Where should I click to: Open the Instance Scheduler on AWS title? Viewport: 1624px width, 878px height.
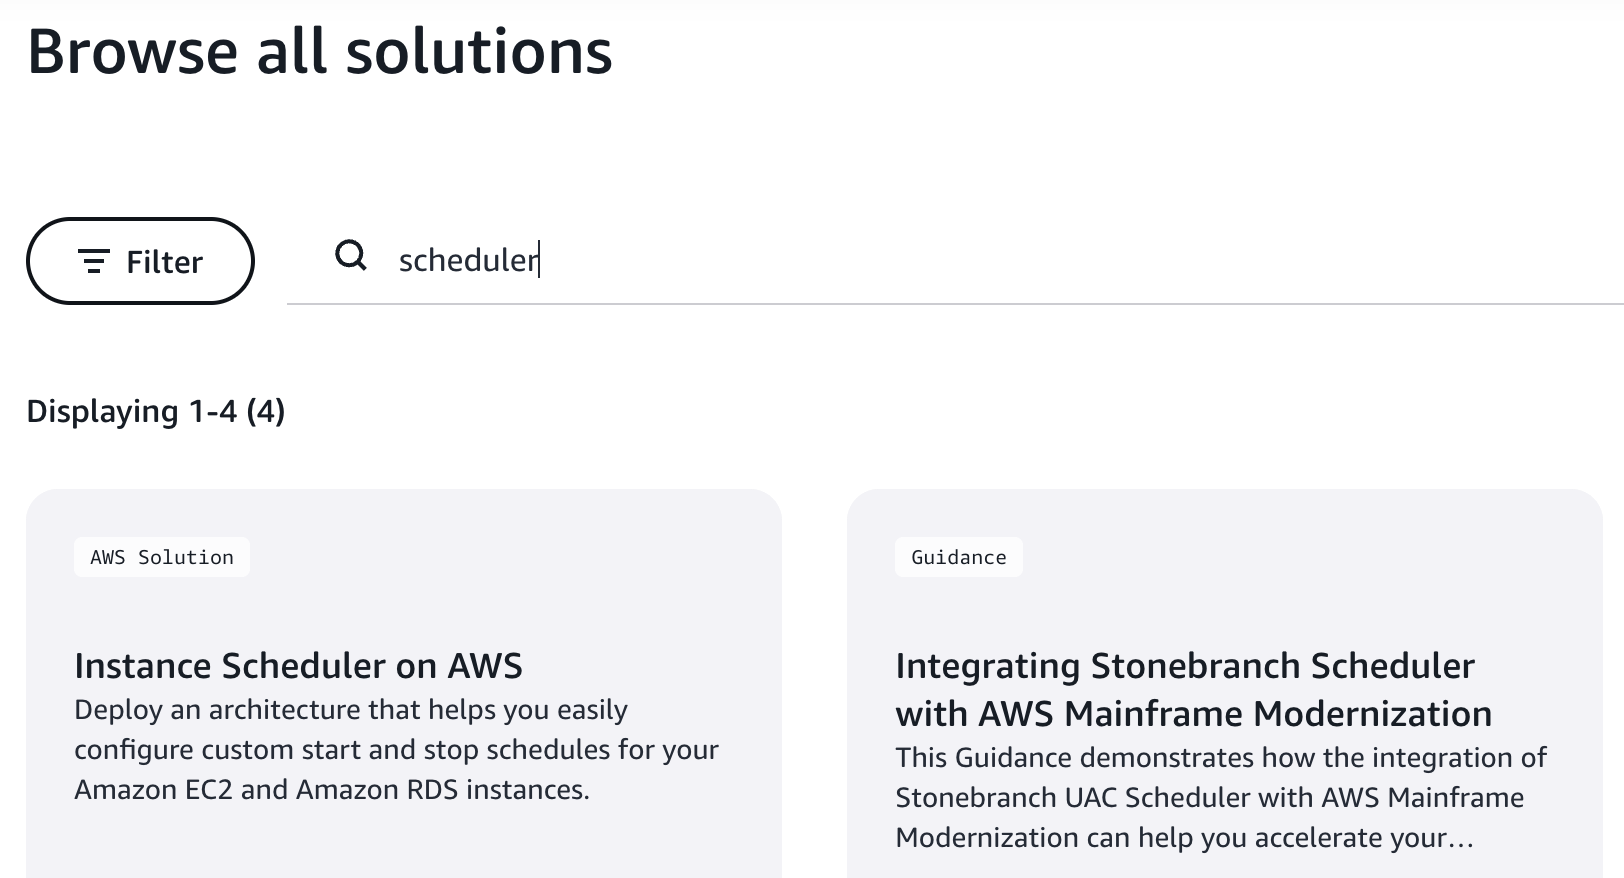pyautogui.click(x=298, y=666)
